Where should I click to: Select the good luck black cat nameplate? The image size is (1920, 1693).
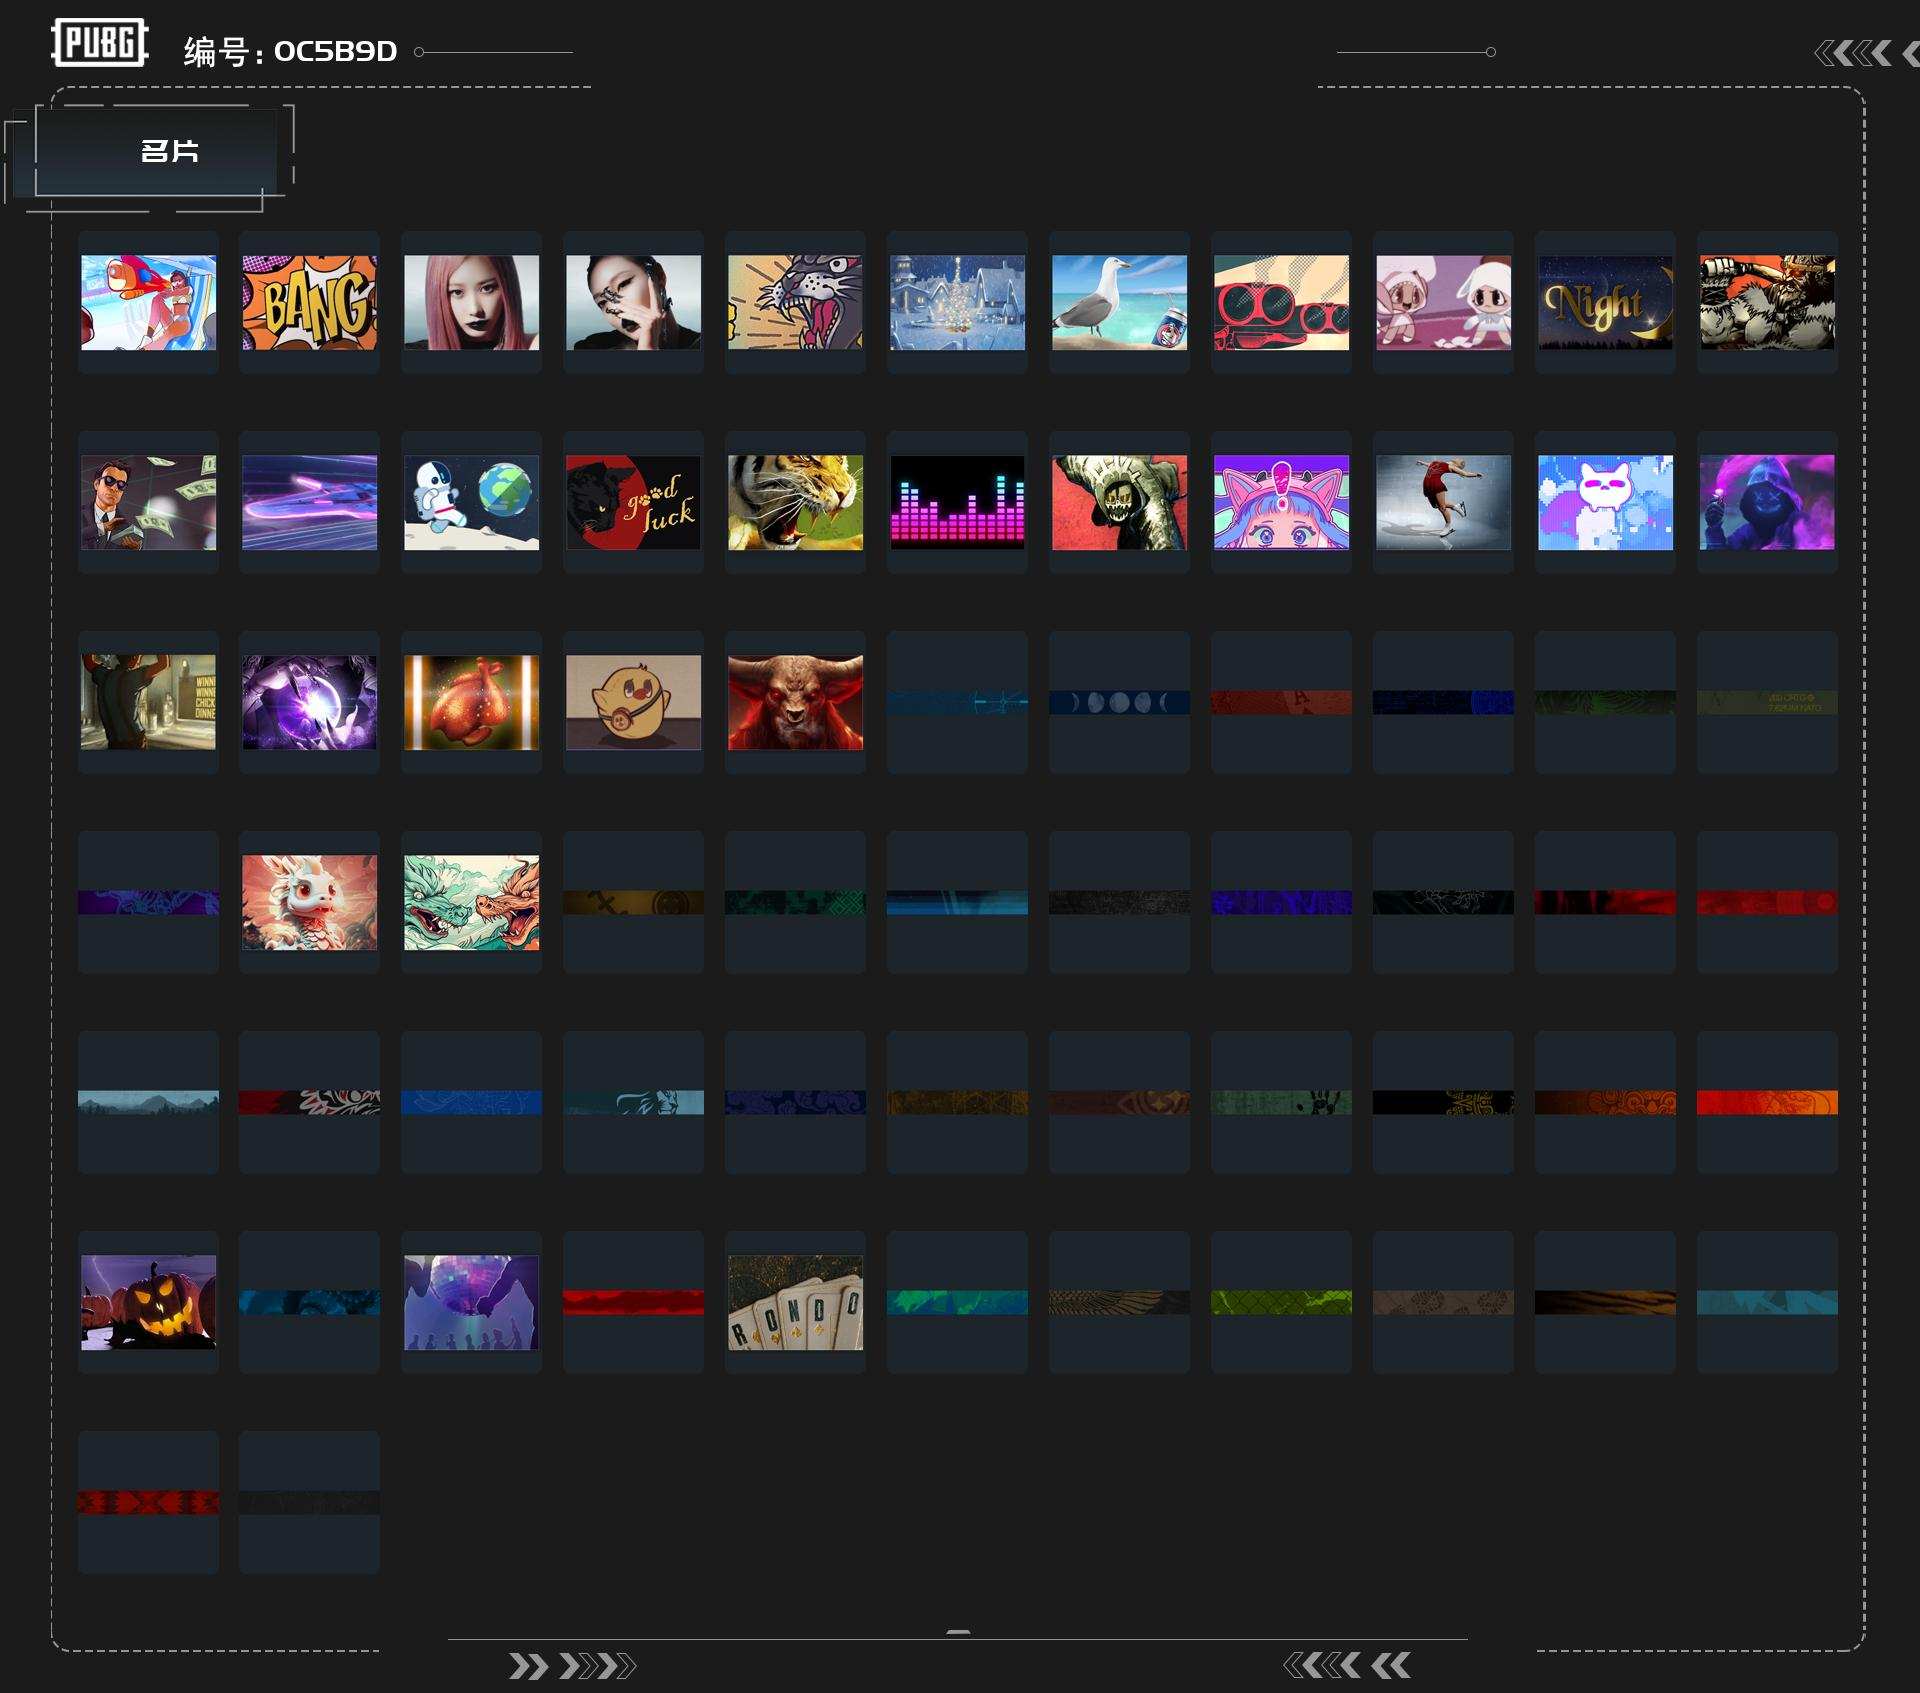click(633, 502)
